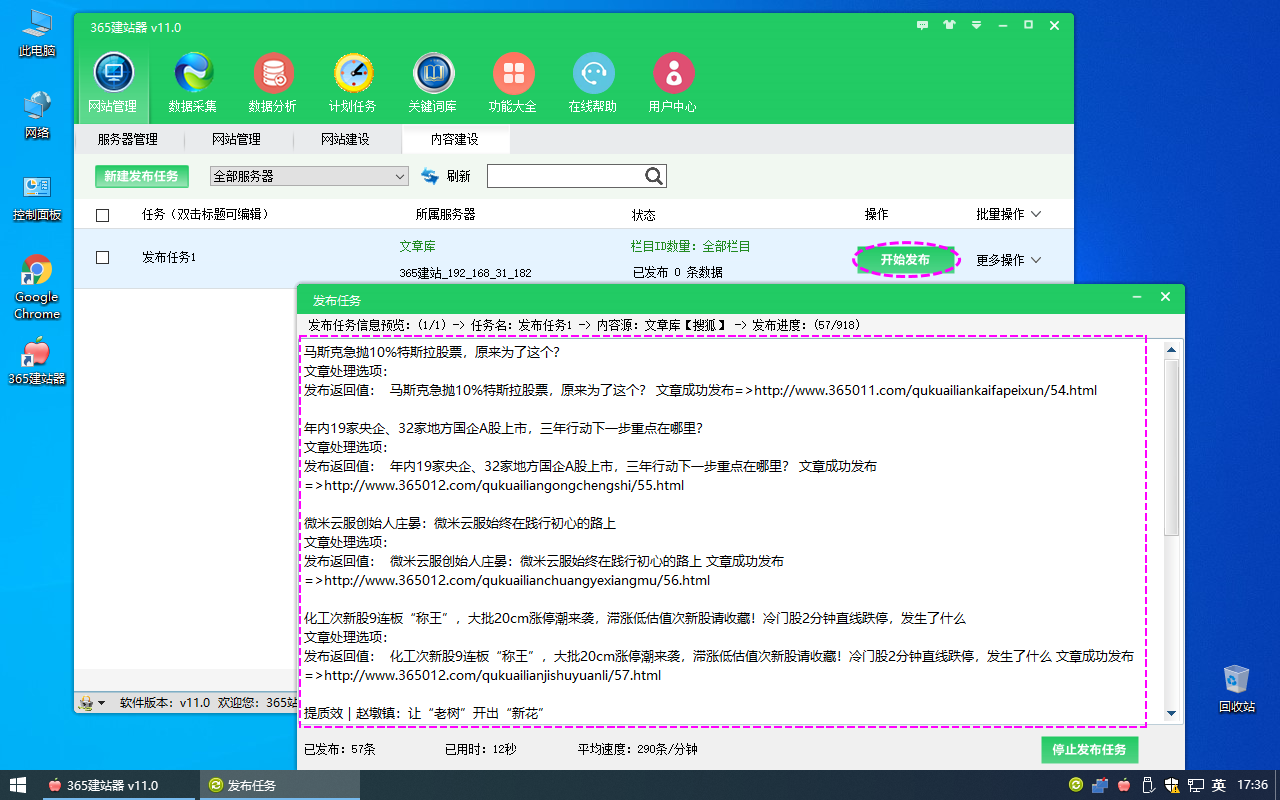Click the apple tray icon
1280x800 pixels.
(x=1124, y=785)
